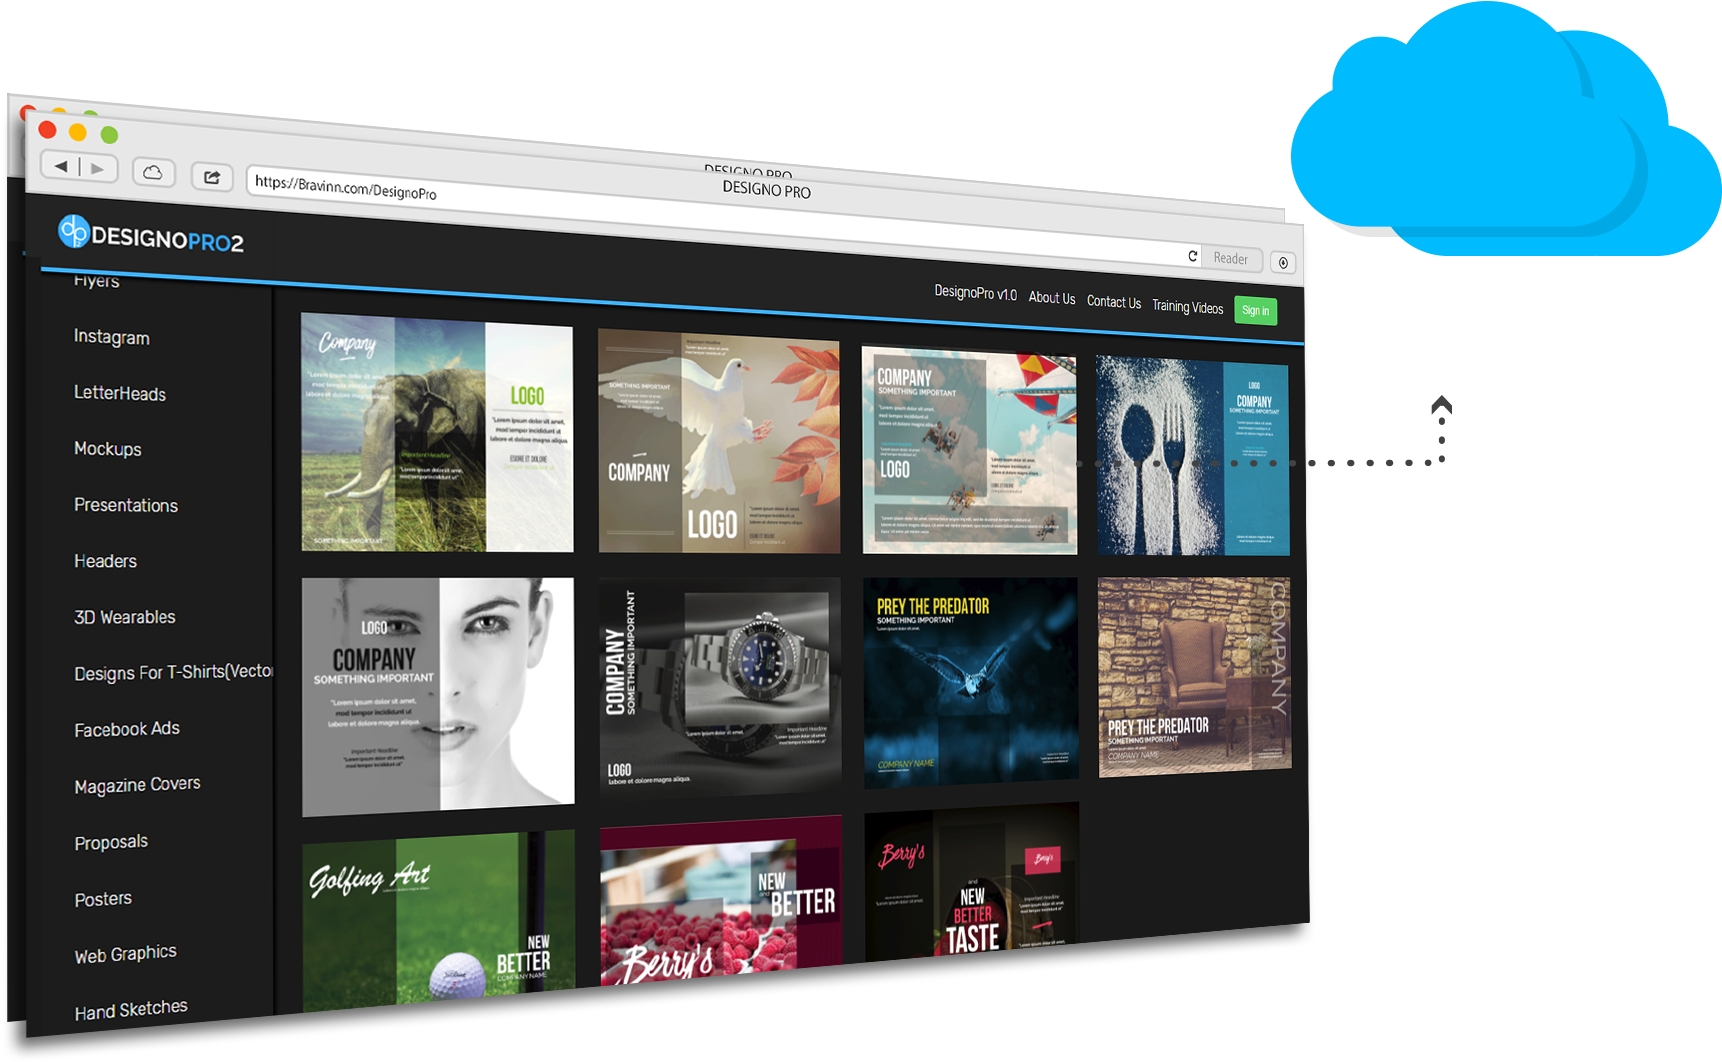Click the green Sign in button
1722x1062 pixels.
(1255, 311)
